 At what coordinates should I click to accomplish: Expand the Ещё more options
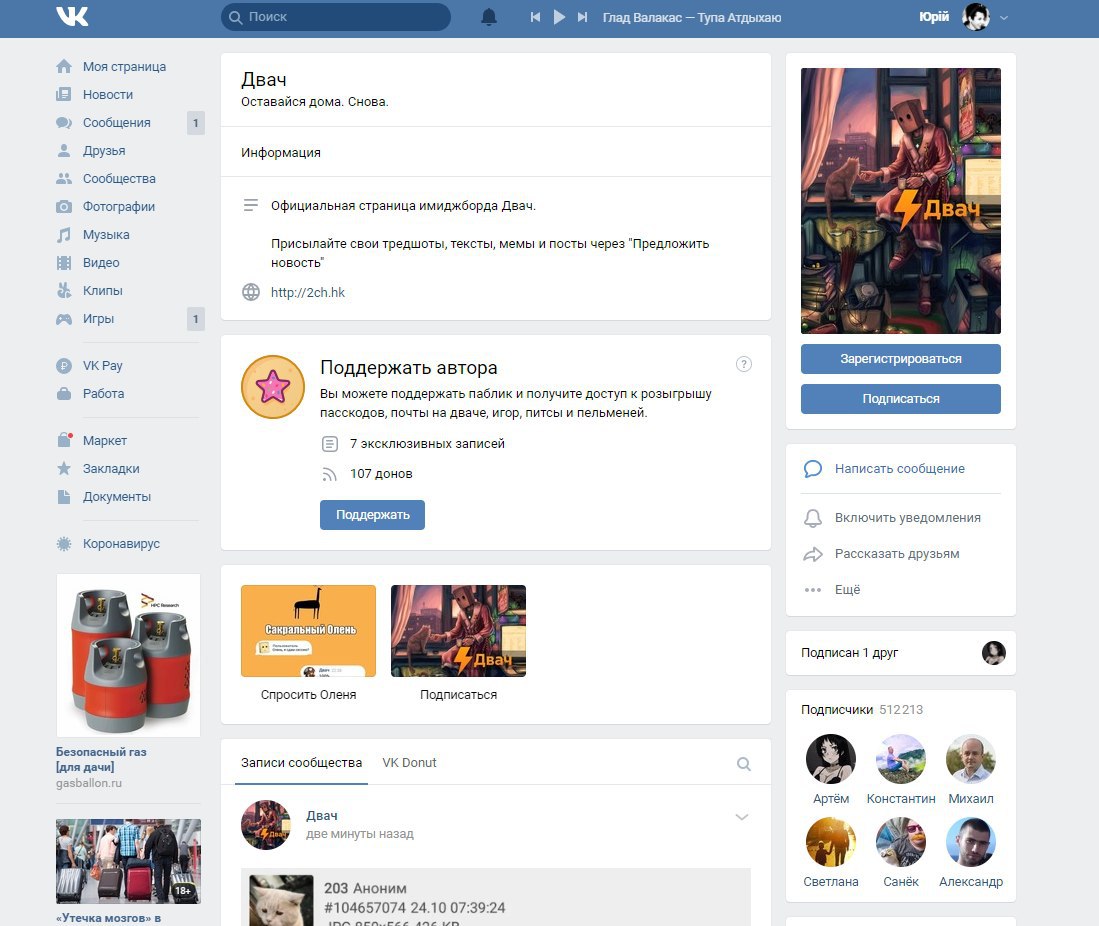pyautogui.click(x=847, y=590)
